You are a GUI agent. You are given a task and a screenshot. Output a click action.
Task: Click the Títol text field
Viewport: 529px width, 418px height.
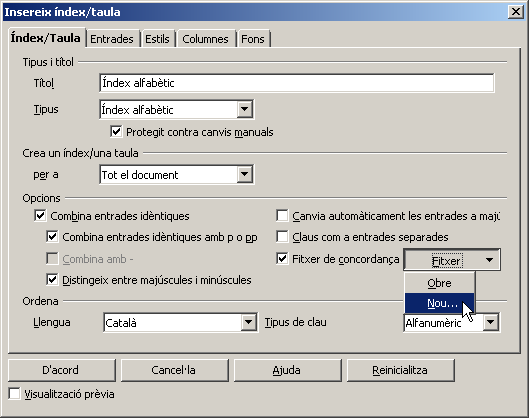pyautogui.click(x=297, y=83)
